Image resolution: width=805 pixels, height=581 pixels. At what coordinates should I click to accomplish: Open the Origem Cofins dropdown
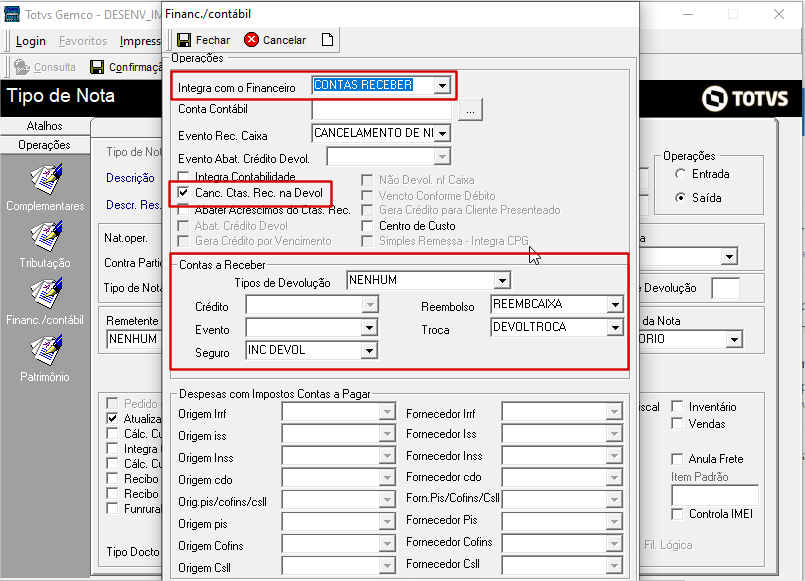(387, 544)
